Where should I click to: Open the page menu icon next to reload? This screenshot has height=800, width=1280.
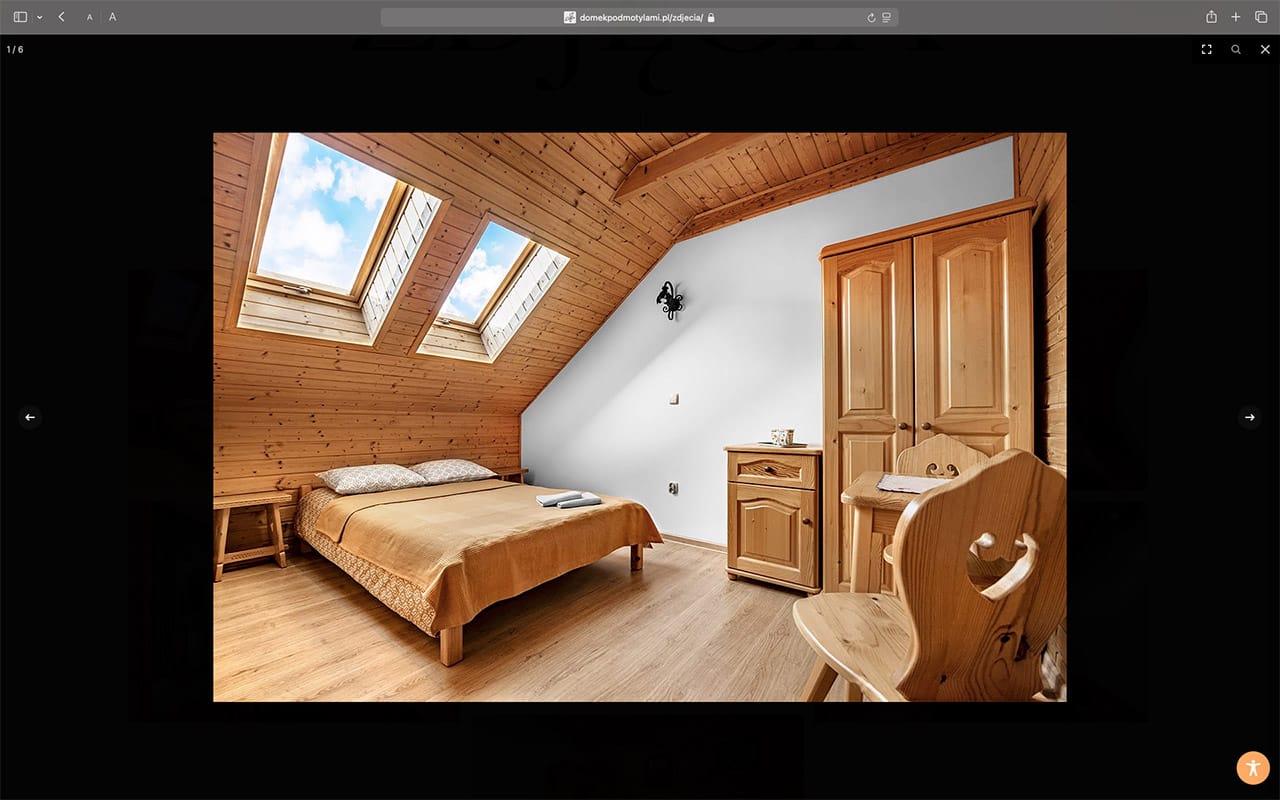tap(886, 17)
